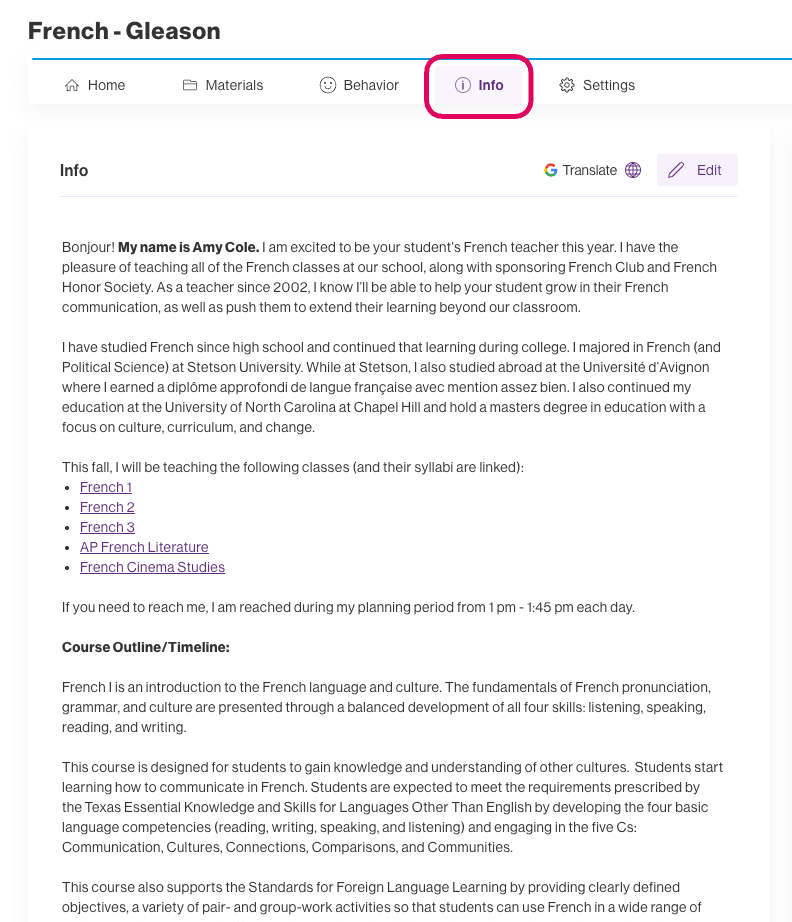Visit the French Cinema Studies link
This screenshot has height=922, width=792.
[152, 568]
